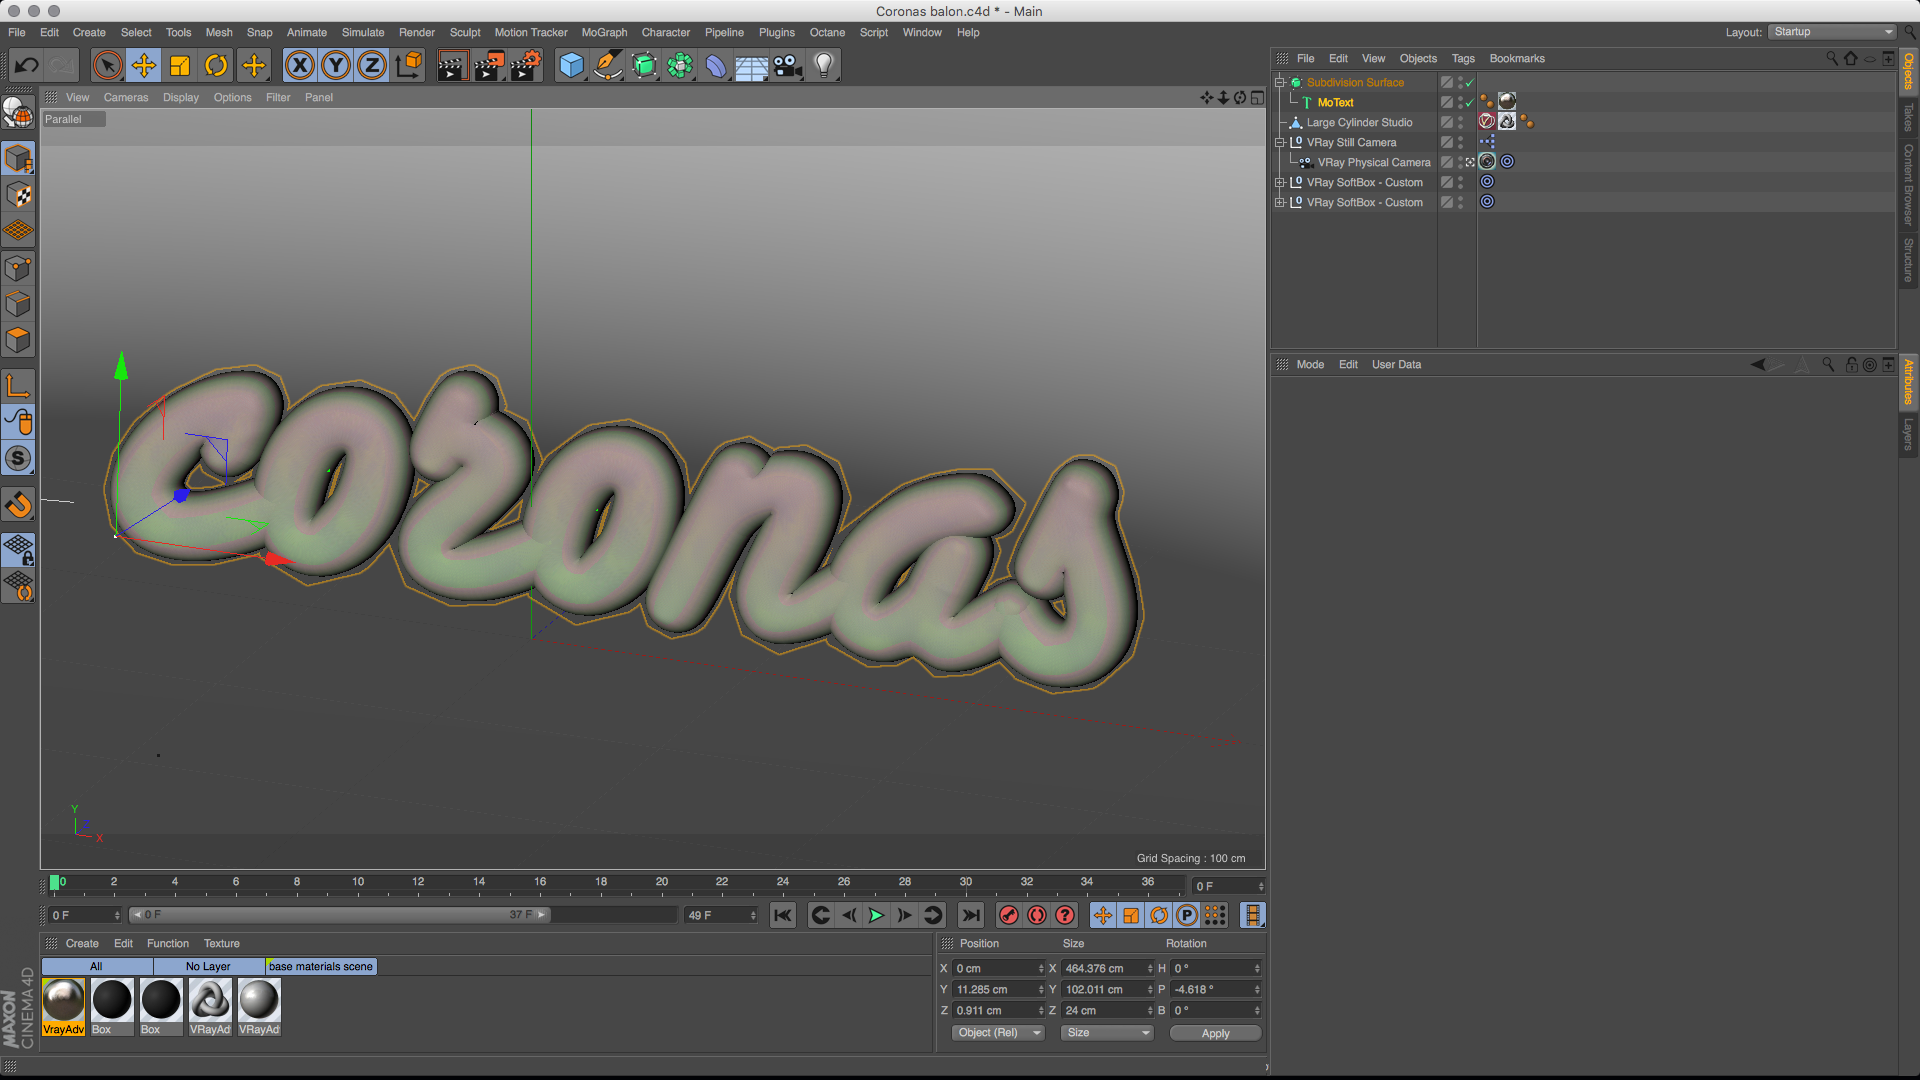Click the Undo arrow in the toolbar
The image size is (1920, 1080).
[26, 66]
